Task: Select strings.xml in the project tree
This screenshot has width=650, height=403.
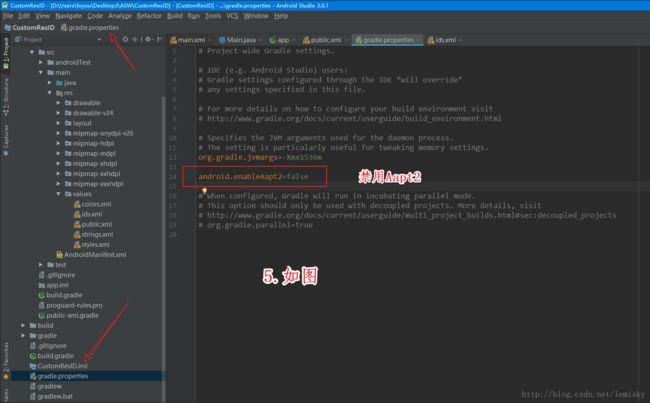Action: [x=93, y=235]
